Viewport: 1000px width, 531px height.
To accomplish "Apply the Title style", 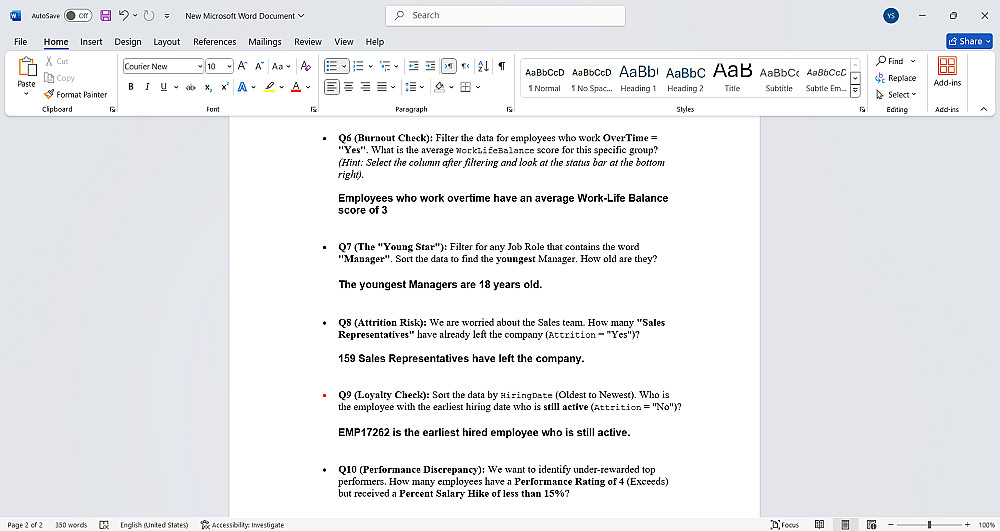I will pyautogui.click(x=732, y=78).
